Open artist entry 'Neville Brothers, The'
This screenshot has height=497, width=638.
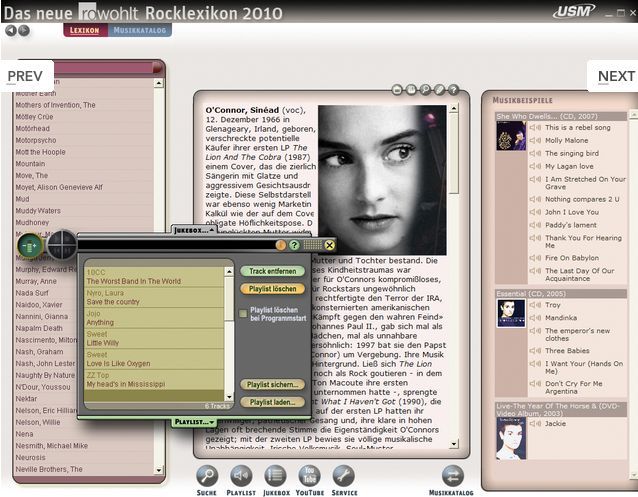[x=49, y=469]
